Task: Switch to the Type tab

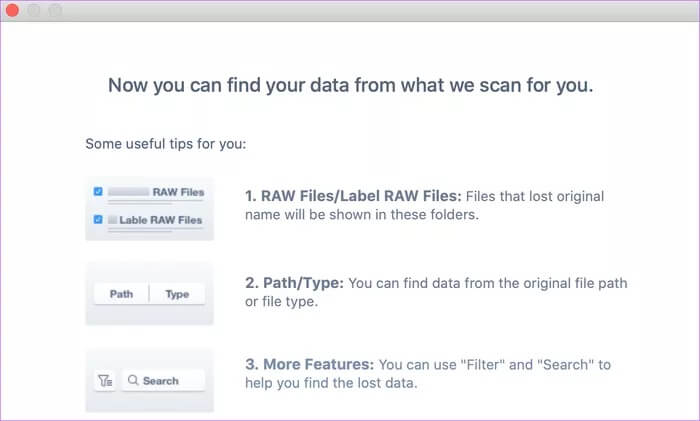Action: click(x=177, y=294)
